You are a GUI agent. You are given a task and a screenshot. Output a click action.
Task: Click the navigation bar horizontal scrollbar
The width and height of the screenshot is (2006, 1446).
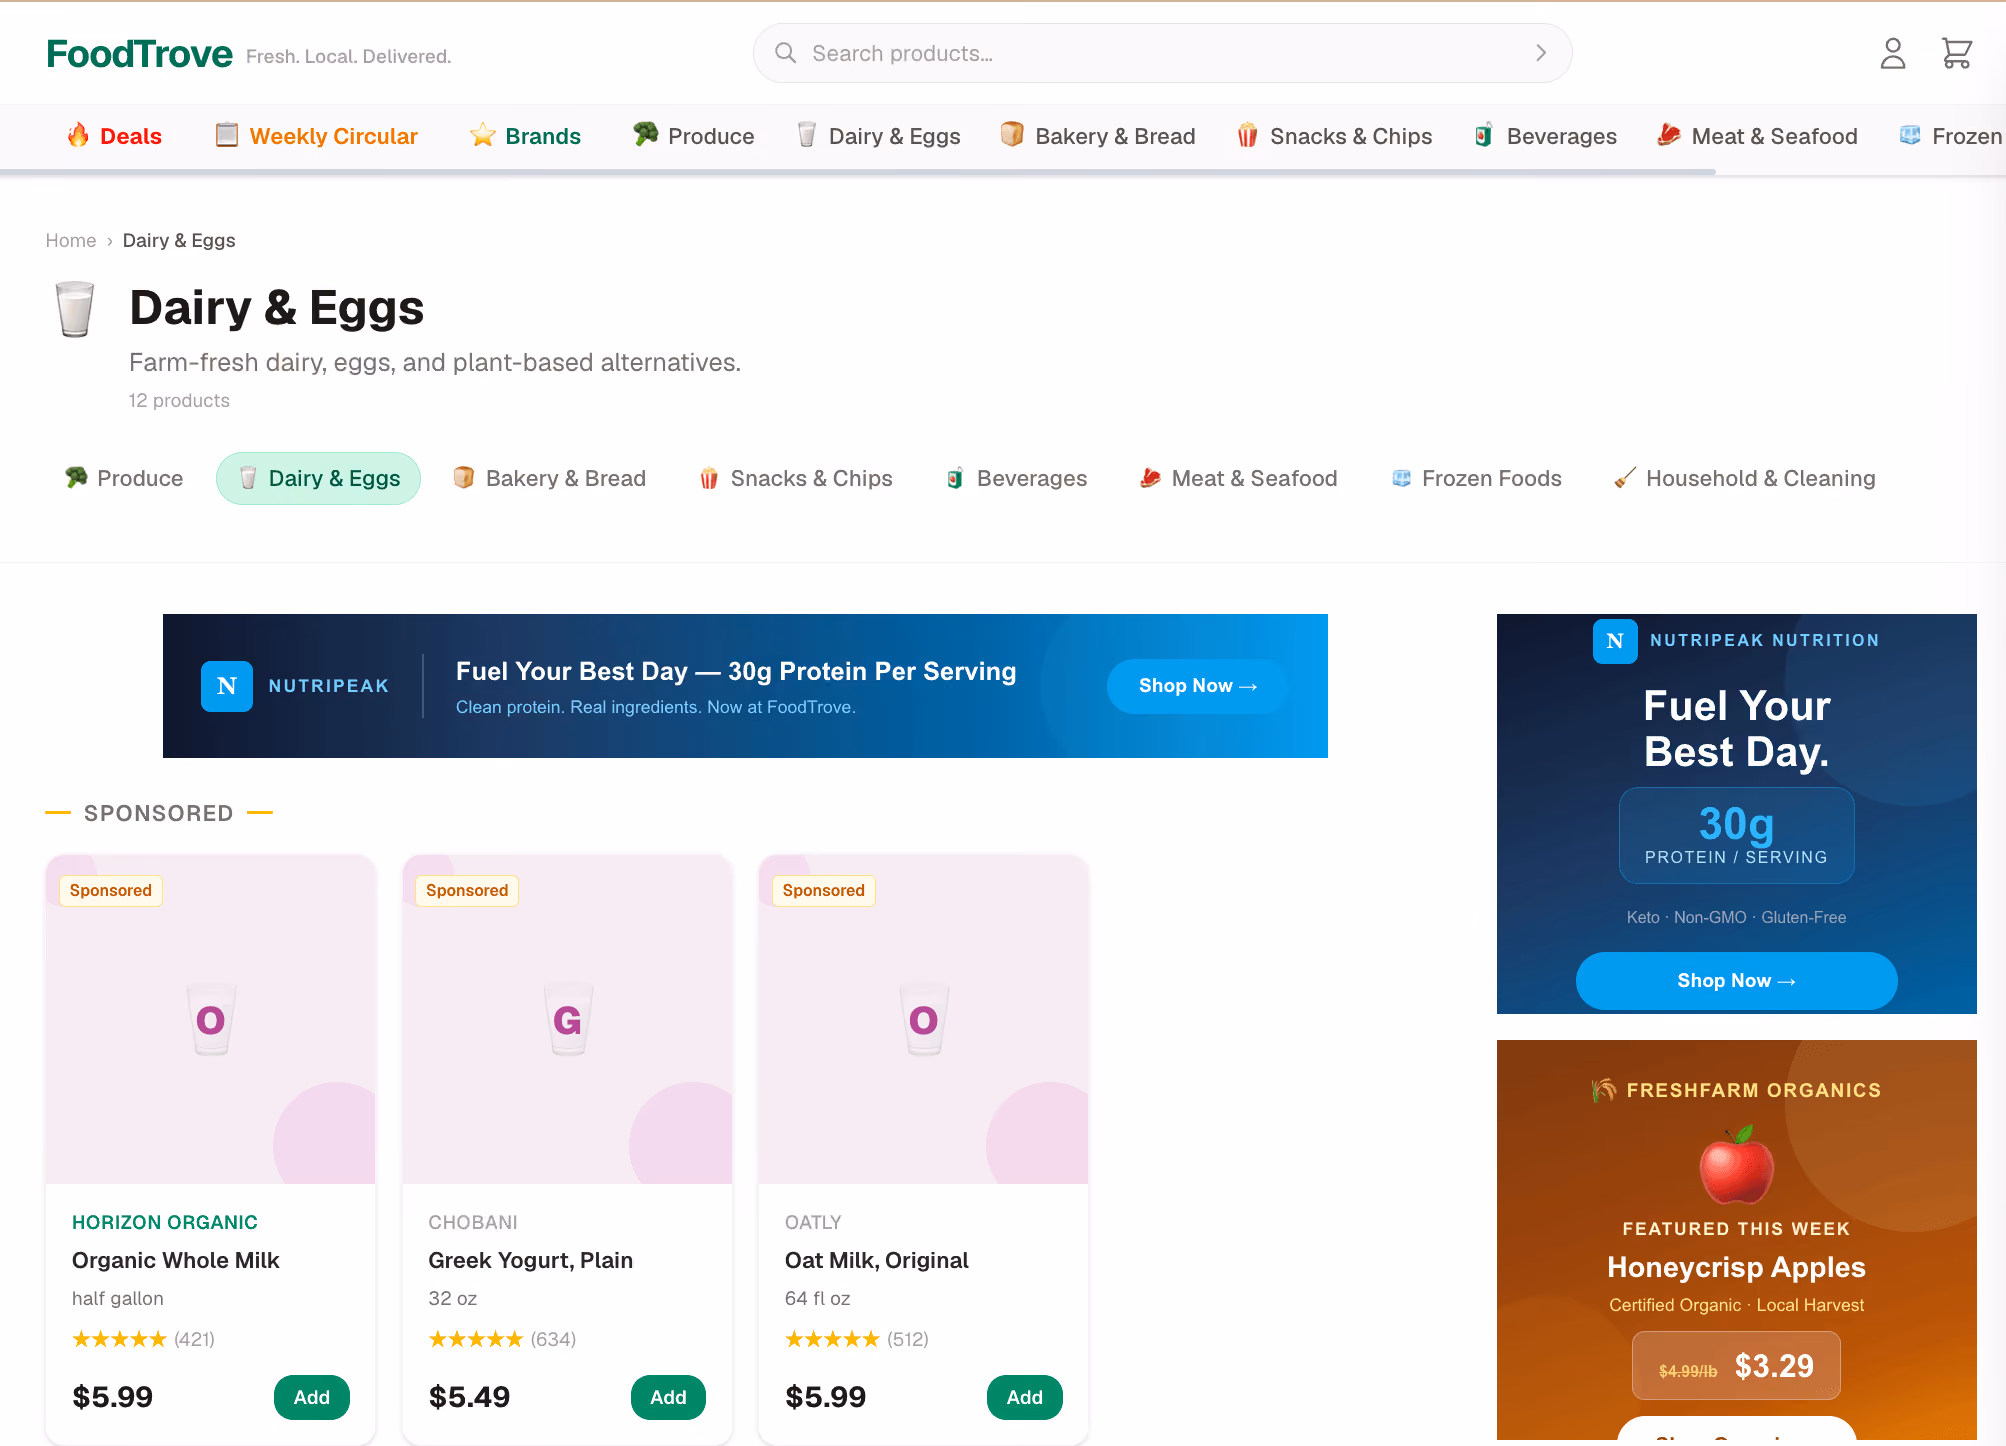pos(858,173)
